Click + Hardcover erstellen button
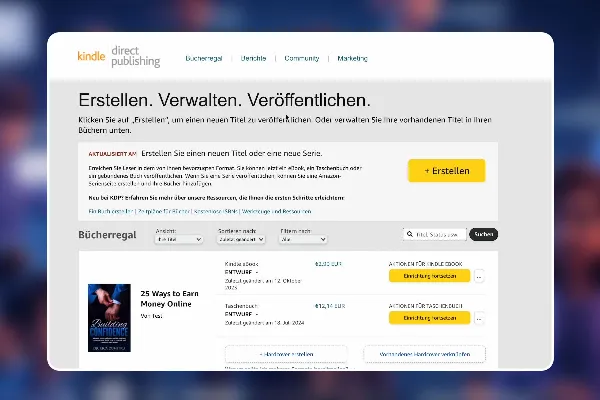Screen dimensions: 600x400 coord(286,354)
